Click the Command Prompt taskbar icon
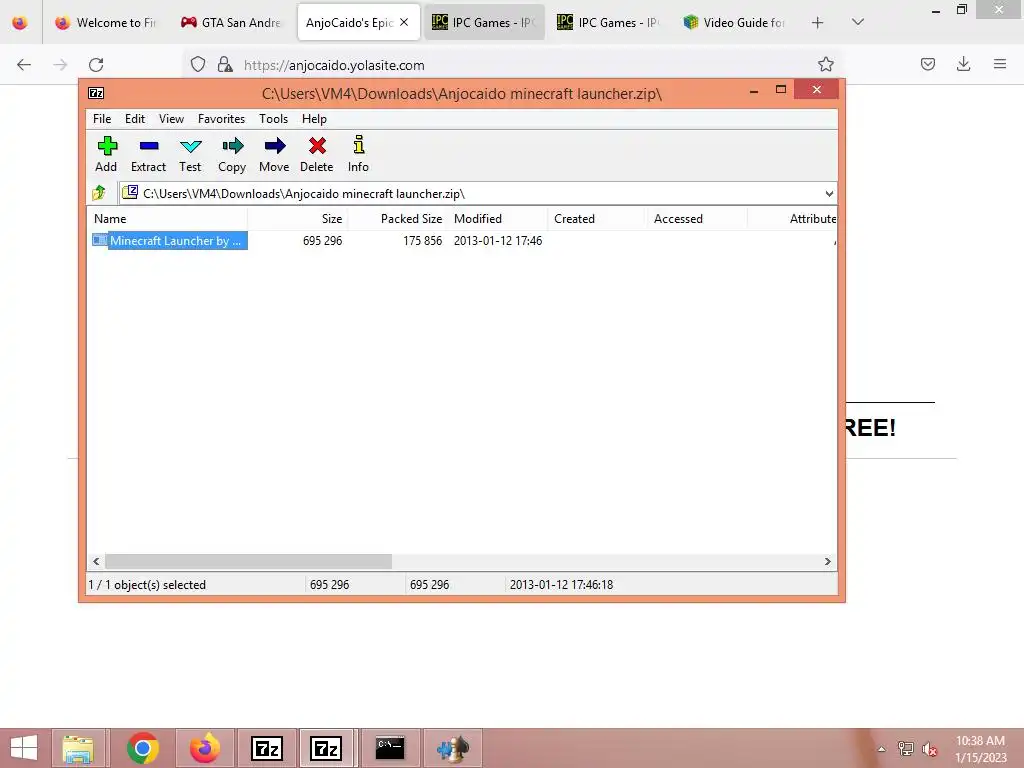 tap(390, 748)
